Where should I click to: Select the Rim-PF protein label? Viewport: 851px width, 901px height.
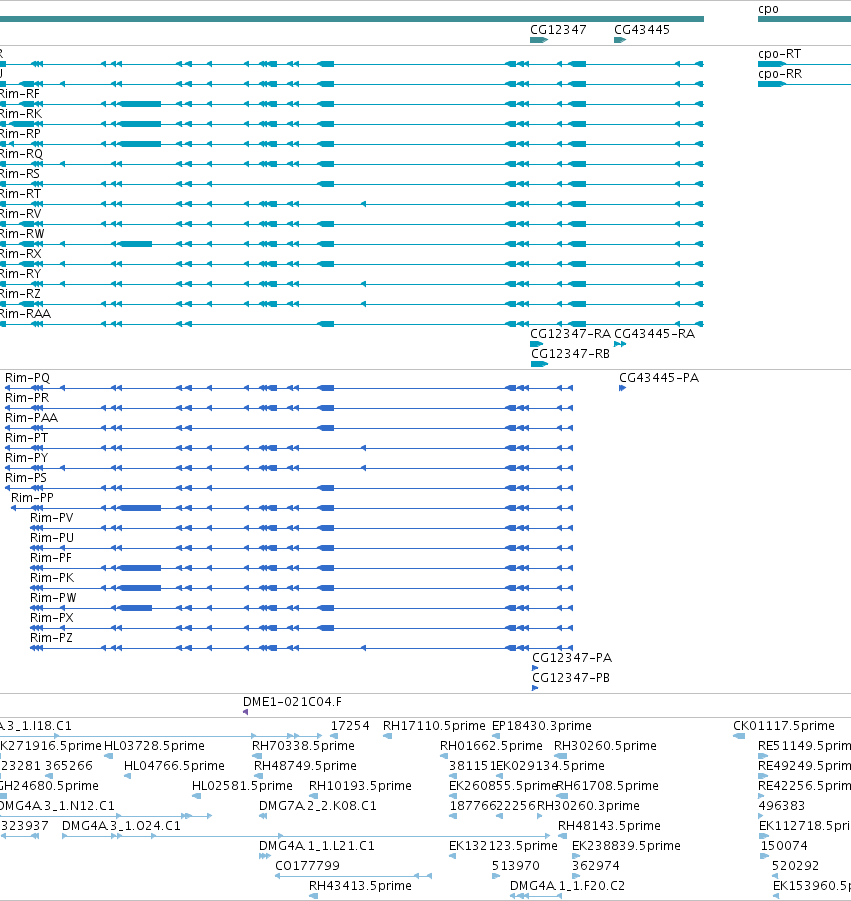[x=51, y=558]
